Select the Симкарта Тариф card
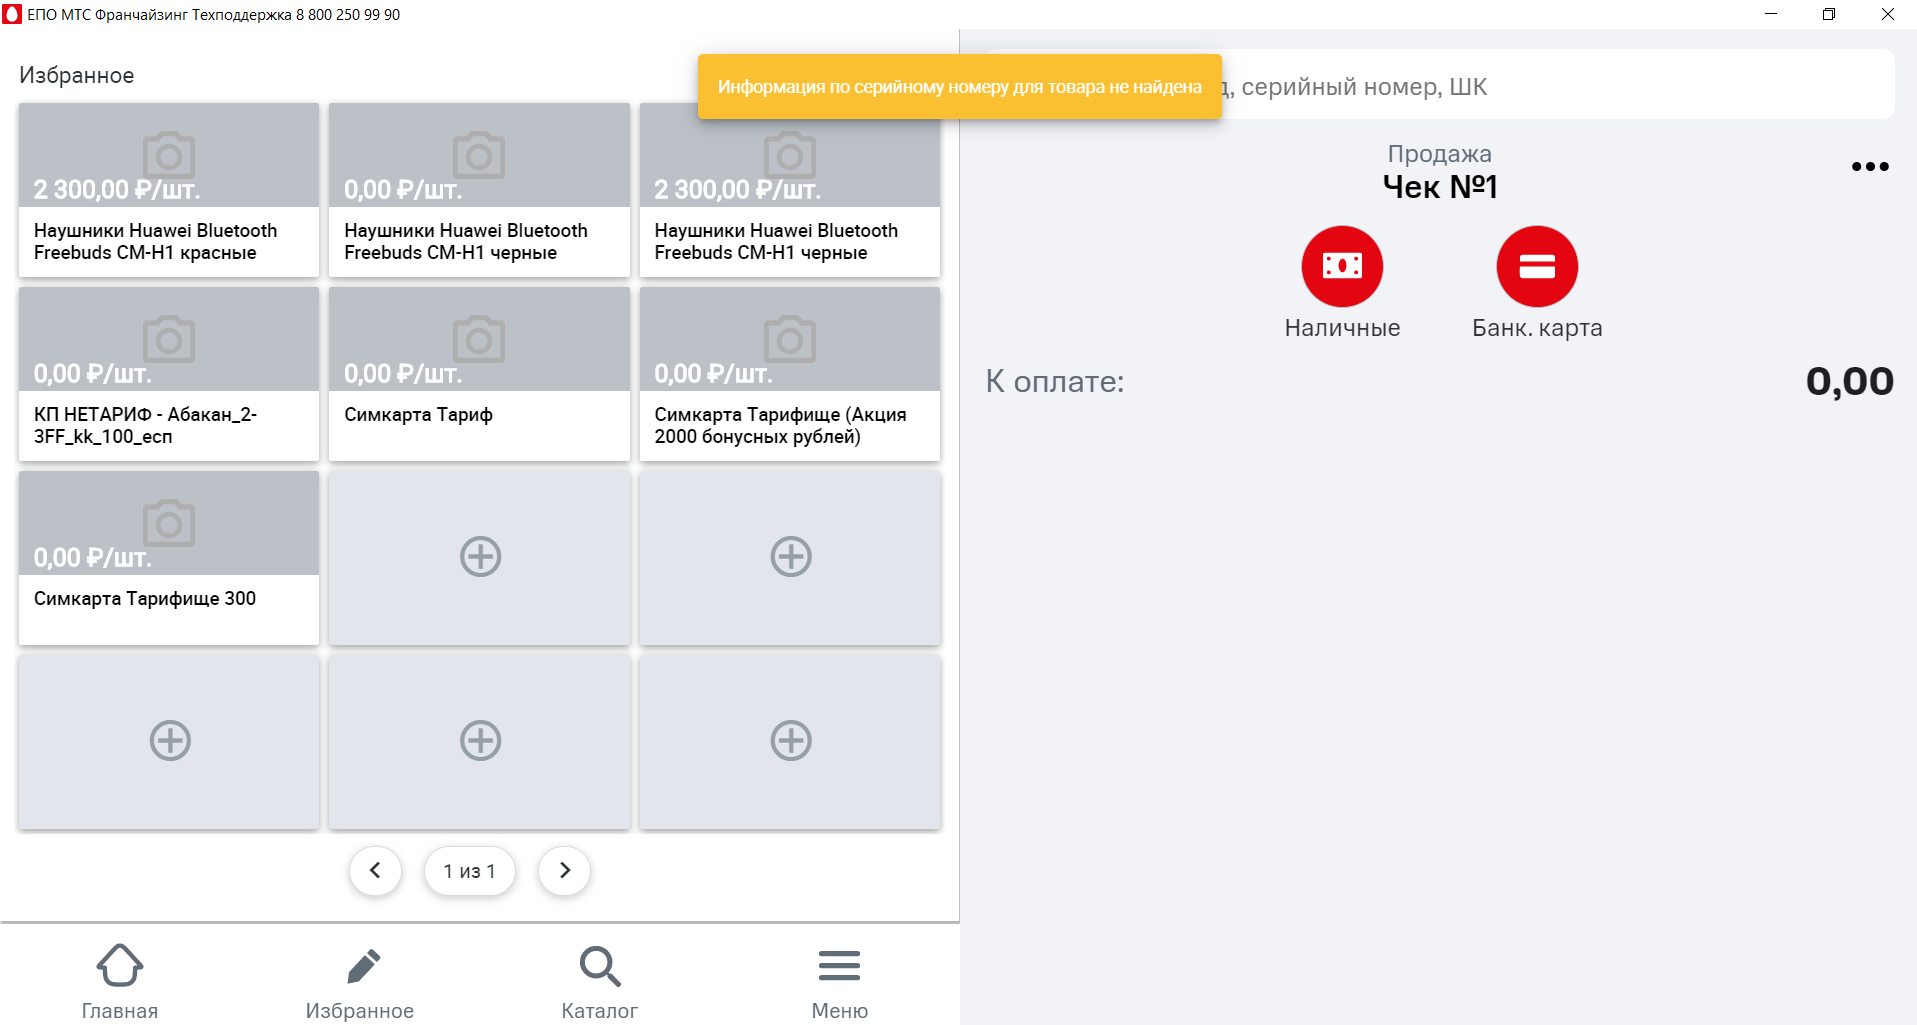This screenshot has height=1025, width=1917. tap(479, 374)
